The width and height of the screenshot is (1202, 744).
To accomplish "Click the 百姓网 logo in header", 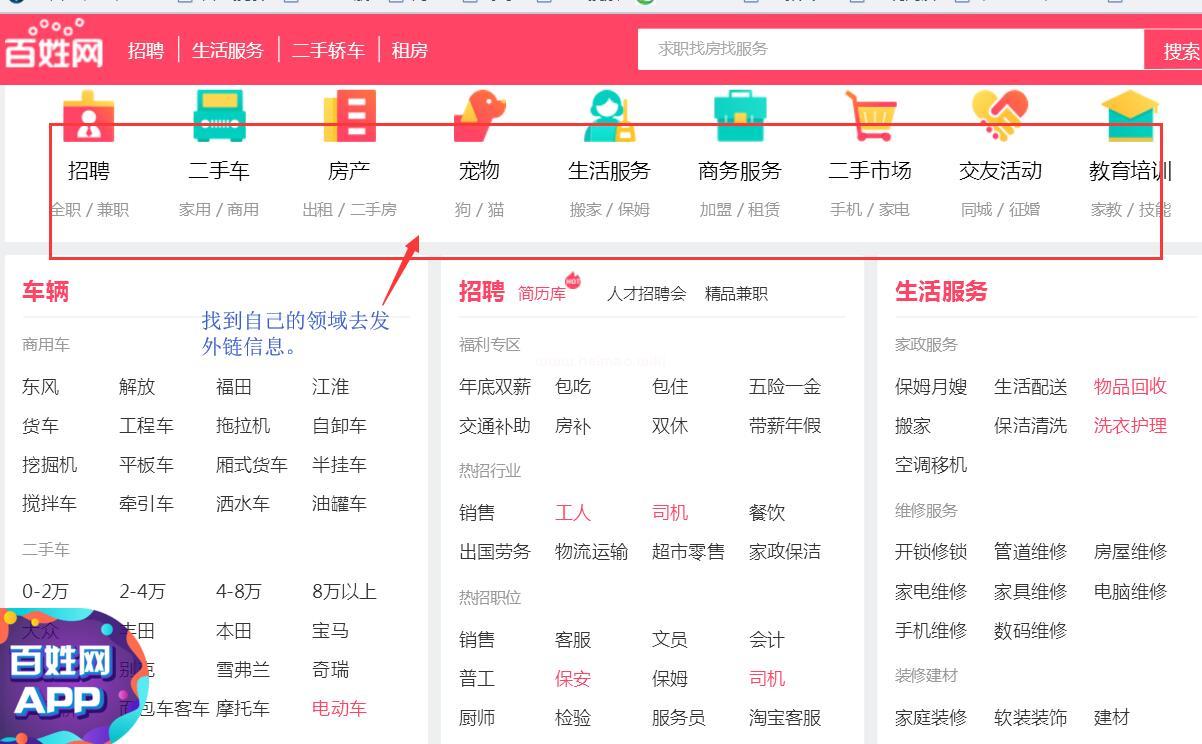I will coord(54,47).
